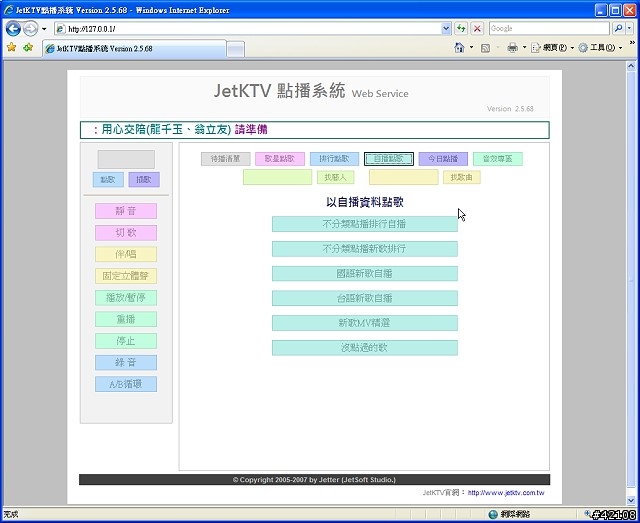Click the yellow song title search field
Screen dimensions: 640x523
[404, 177]
